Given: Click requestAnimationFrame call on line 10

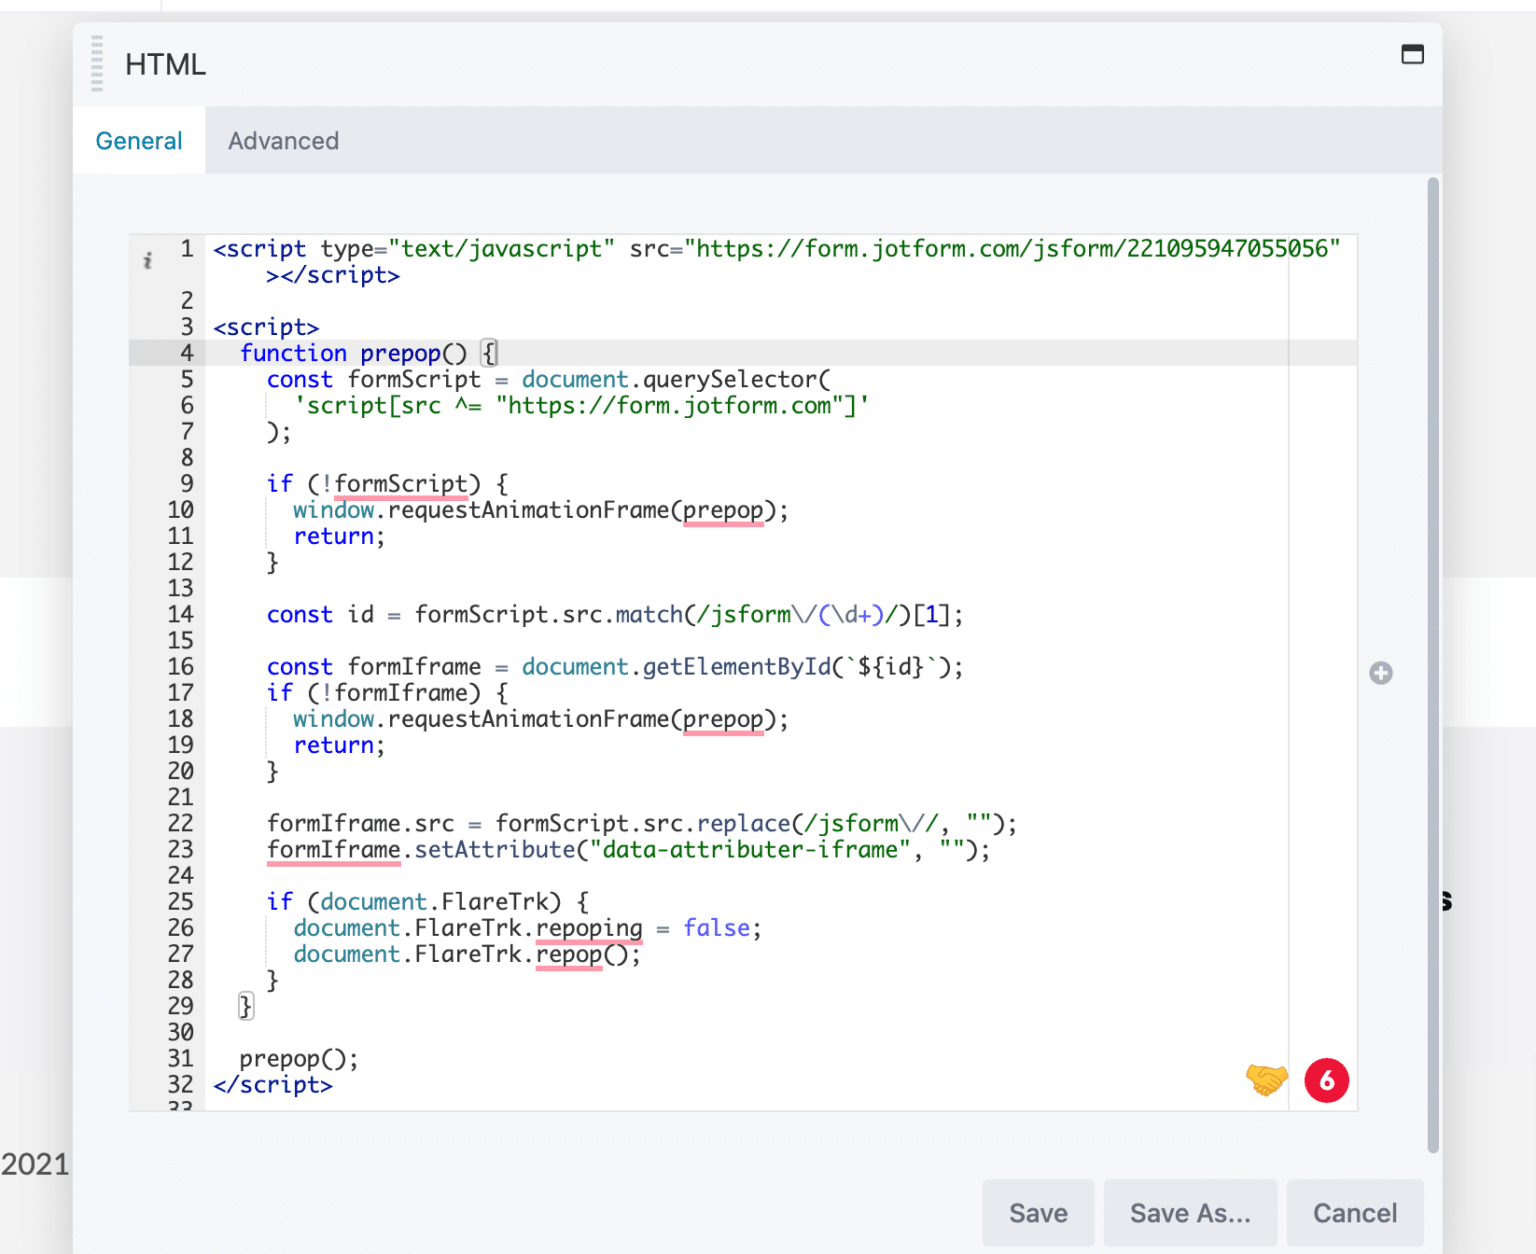Looking at the screenshot, I should click(540, 510).
